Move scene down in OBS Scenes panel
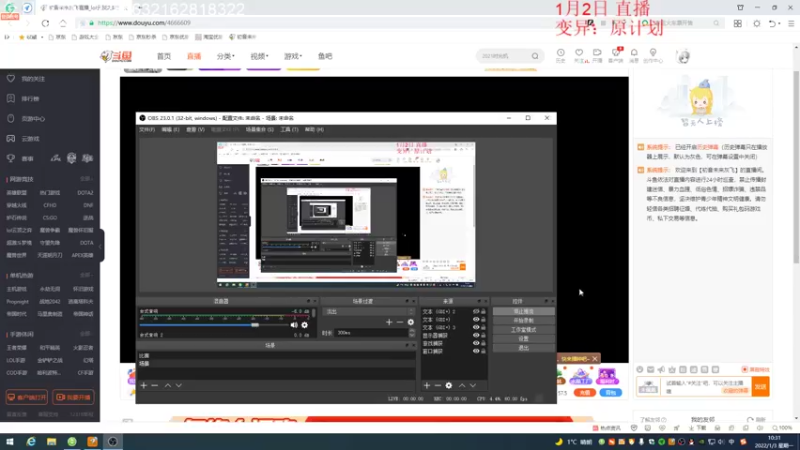 click(x=179, y=385)
